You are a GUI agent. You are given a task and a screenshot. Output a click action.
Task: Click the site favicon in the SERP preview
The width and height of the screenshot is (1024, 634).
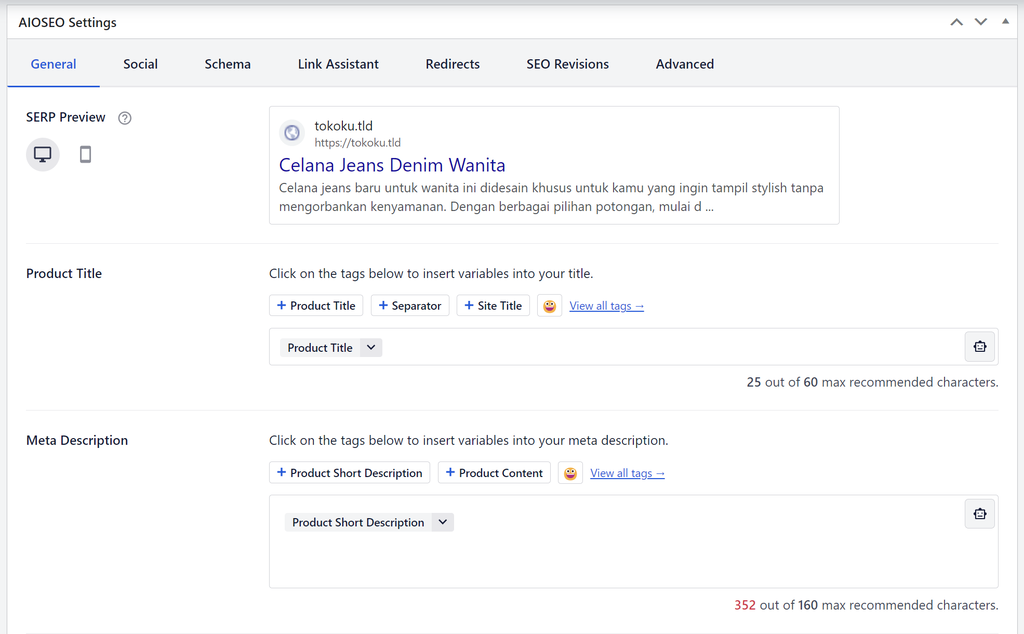pyautogui.click(x=291, y=132)
